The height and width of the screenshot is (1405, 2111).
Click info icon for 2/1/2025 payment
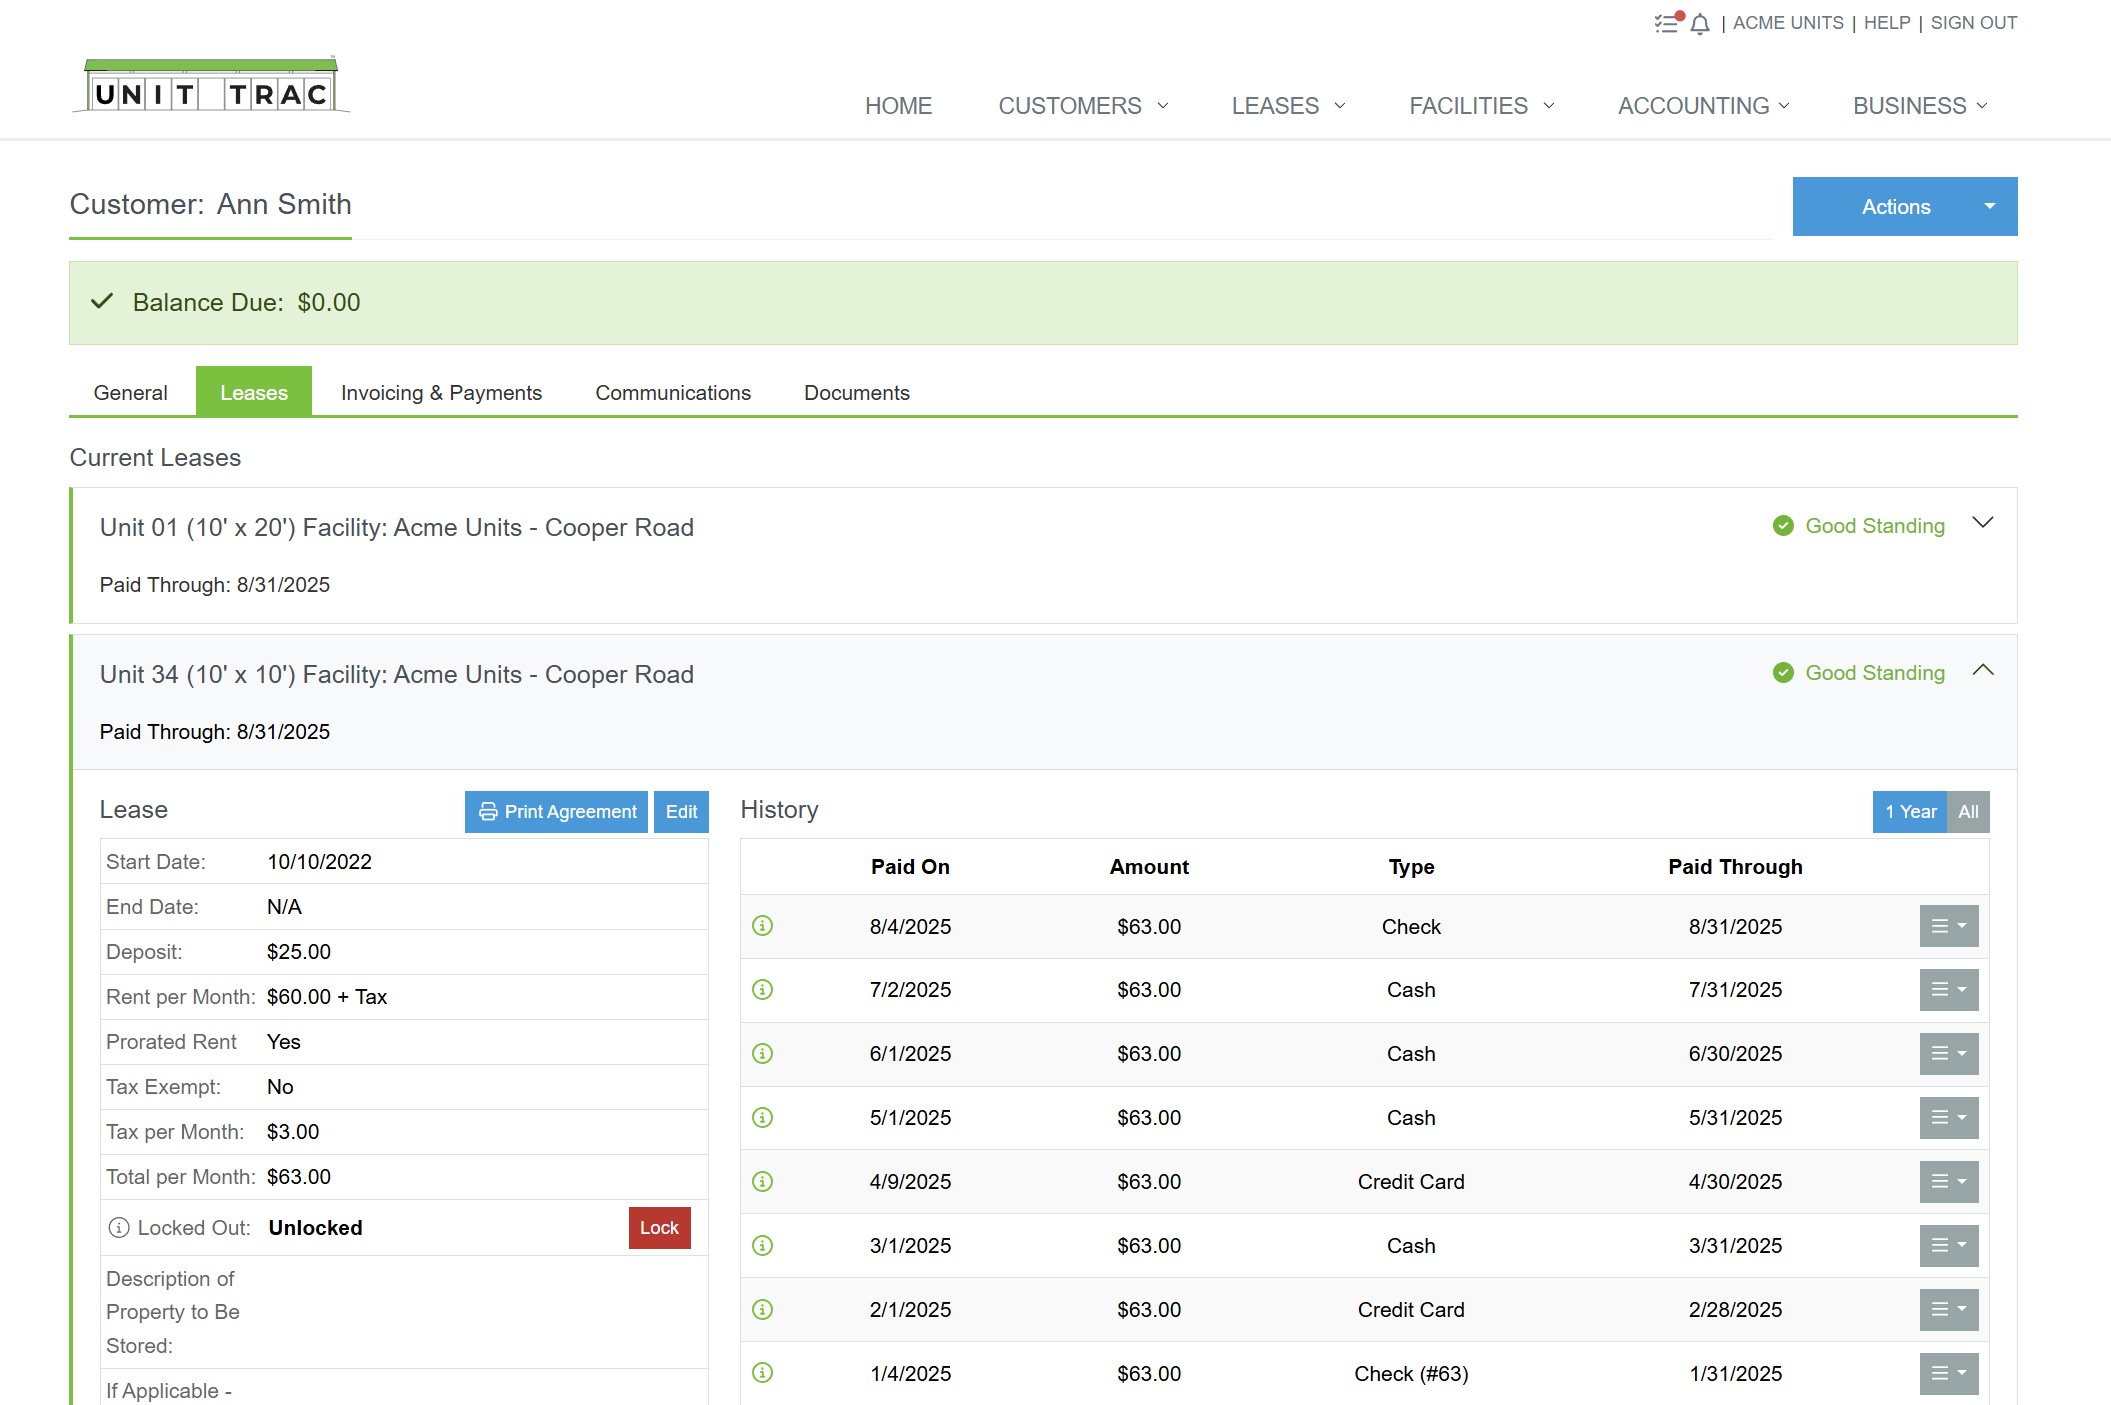coord(762,1310)
